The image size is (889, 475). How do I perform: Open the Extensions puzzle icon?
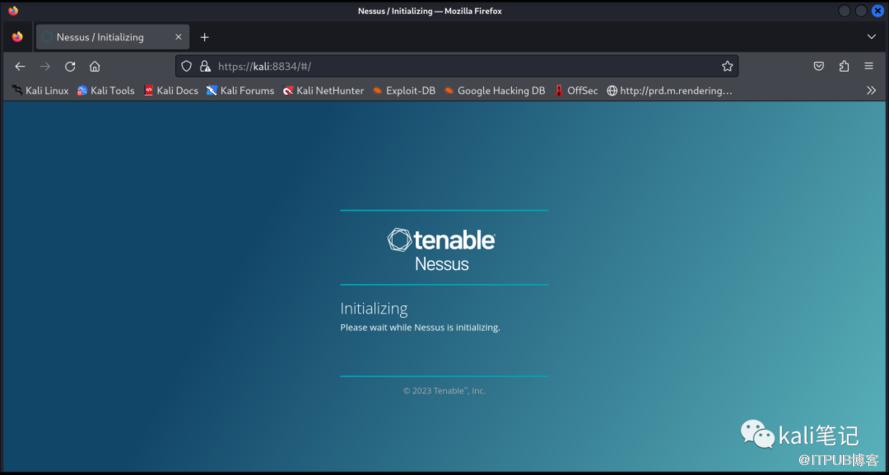click(844, 66)
